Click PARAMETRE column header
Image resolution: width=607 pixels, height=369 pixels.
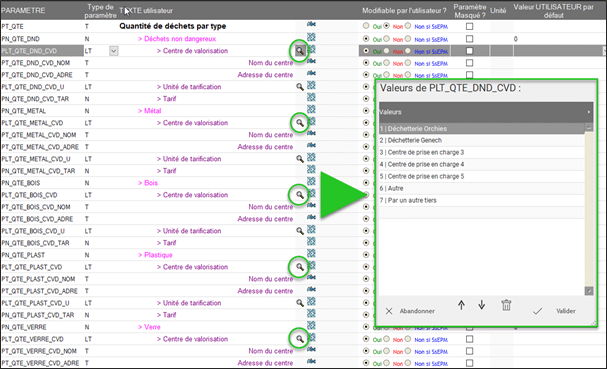click(23, 10)
